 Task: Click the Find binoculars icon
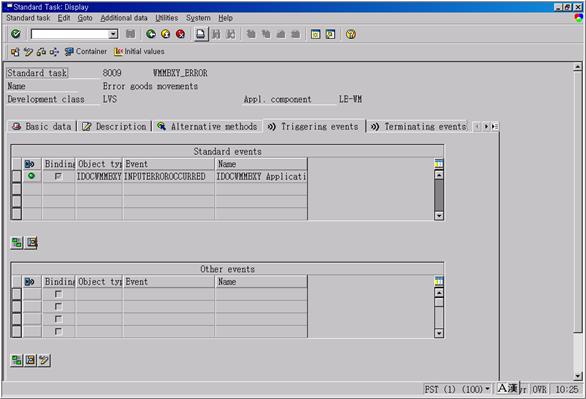click(216, 34)
